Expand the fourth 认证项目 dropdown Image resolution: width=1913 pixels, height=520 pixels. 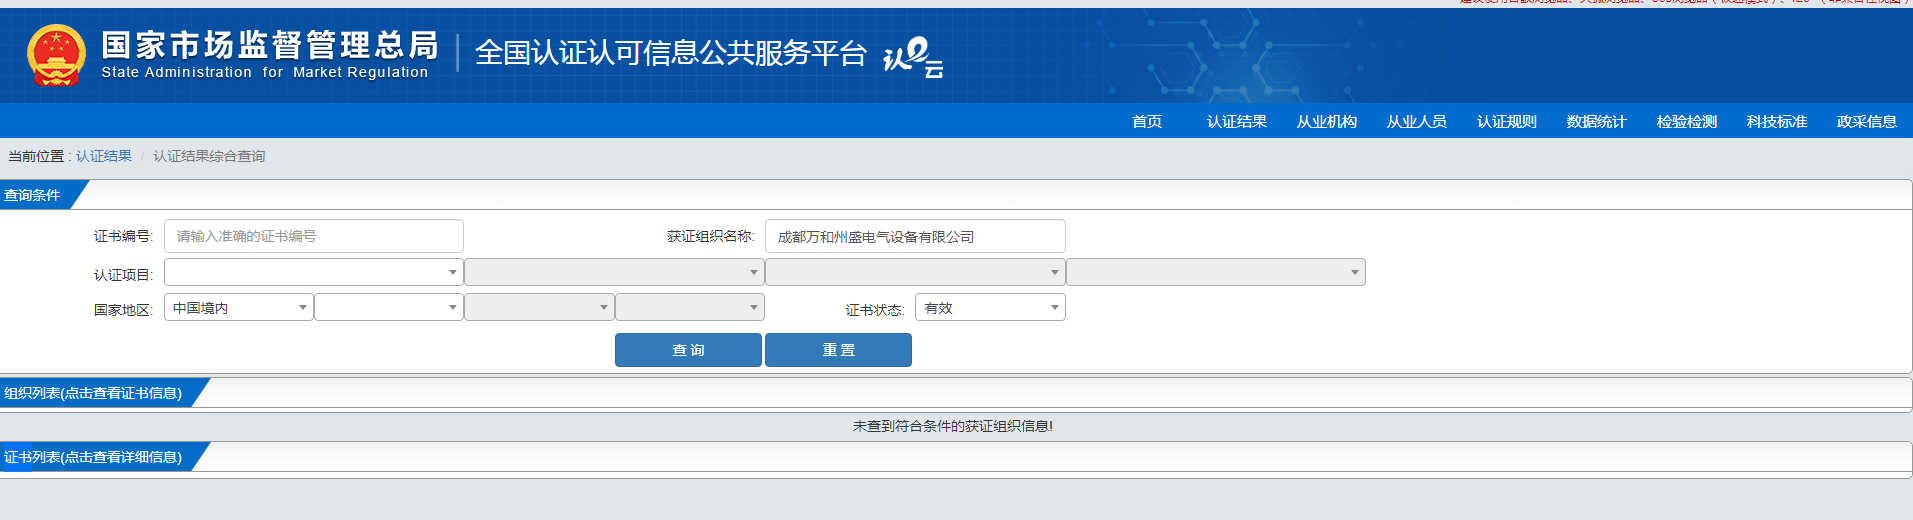[1216, 272]
